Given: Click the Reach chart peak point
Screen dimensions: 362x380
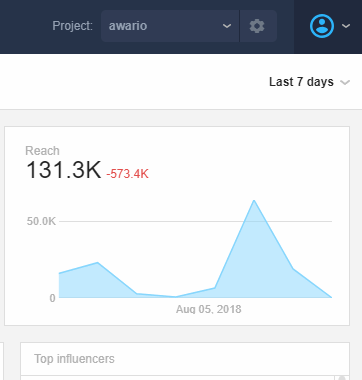Looking at the screenshot, I should (254, 200).
